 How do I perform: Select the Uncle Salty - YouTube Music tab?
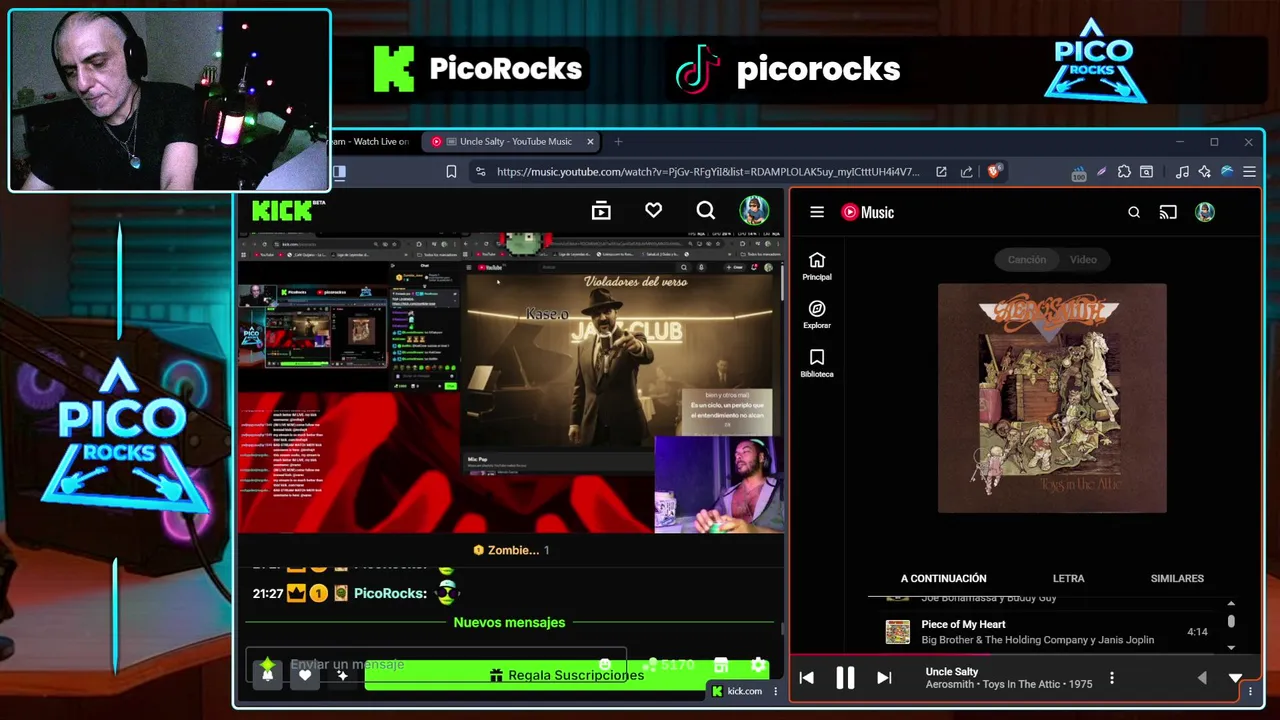509,142
